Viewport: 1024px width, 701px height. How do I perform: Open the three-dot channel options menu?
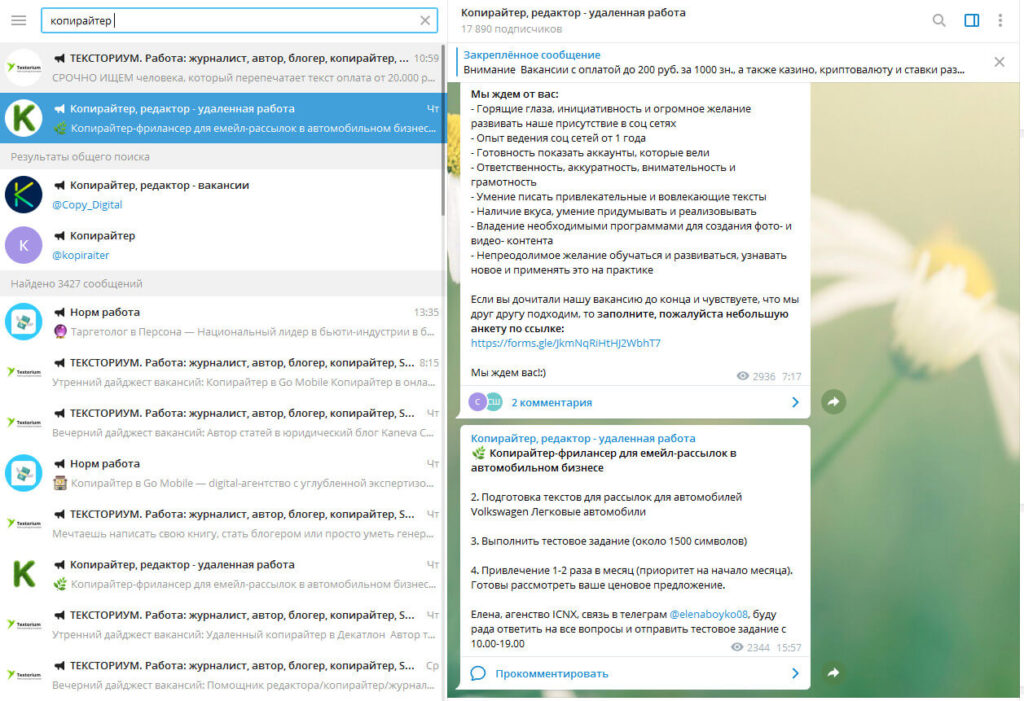[x=1000, y=20]
